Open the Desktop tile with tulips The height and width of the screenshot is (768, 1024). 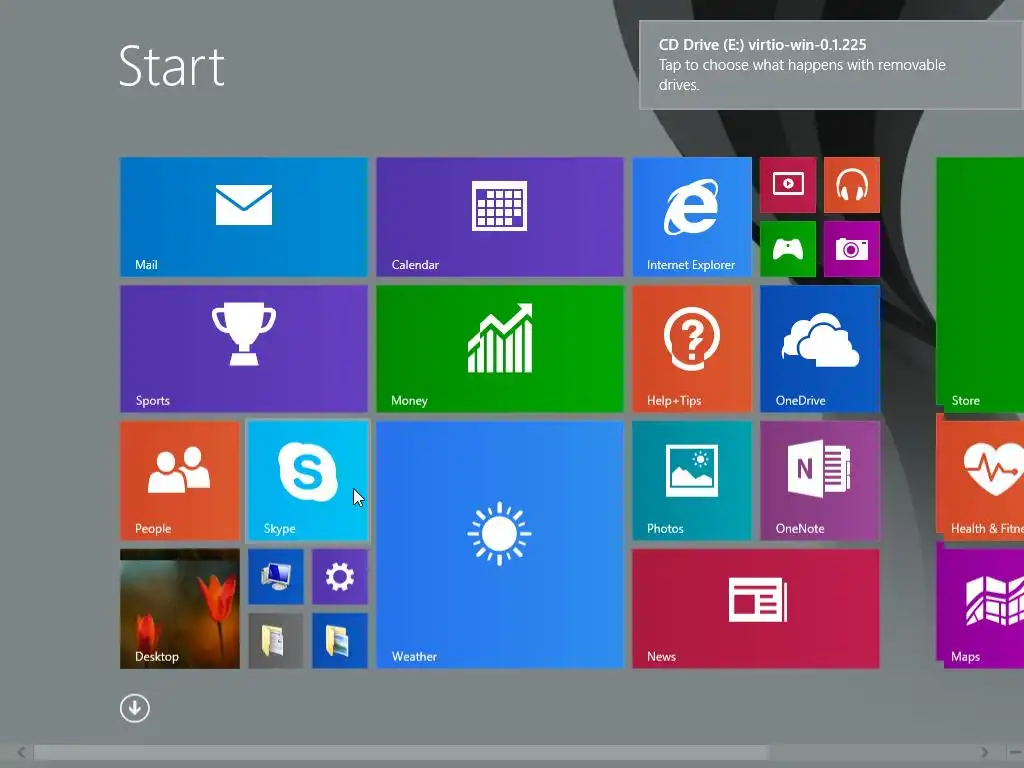pos(180,609)
